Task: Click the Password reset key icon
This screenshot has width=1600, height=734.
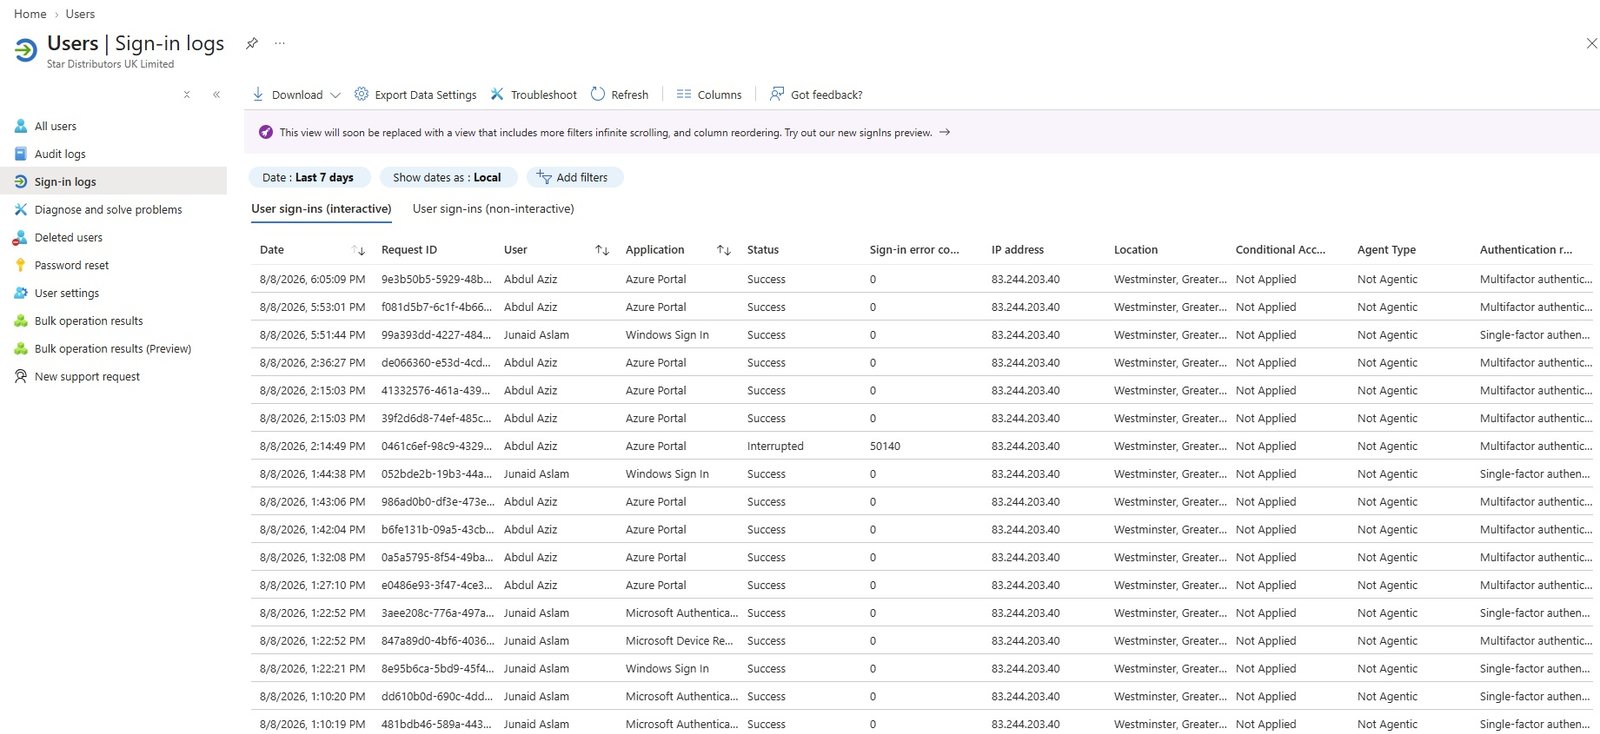Action: [x=20, y=265]
